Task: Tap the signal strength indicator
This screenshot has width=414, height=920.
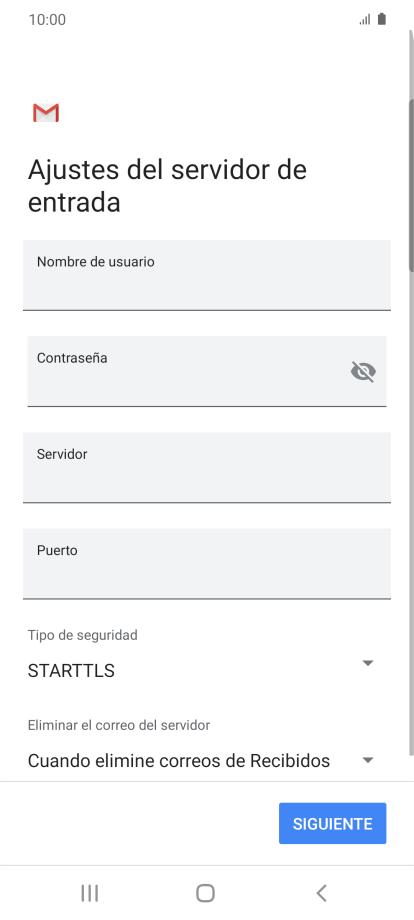Action: pyautogui.click(x=365, y=20)
